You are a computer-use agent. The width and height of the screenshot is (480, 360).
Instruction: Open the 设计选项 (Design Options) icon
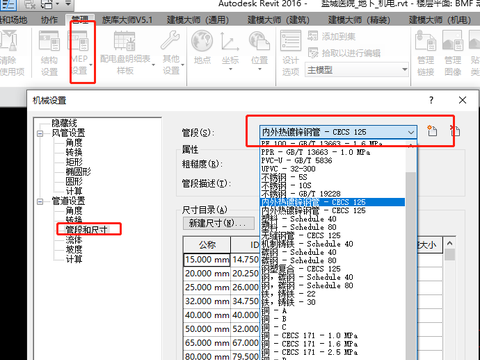(x=290, y=41)
